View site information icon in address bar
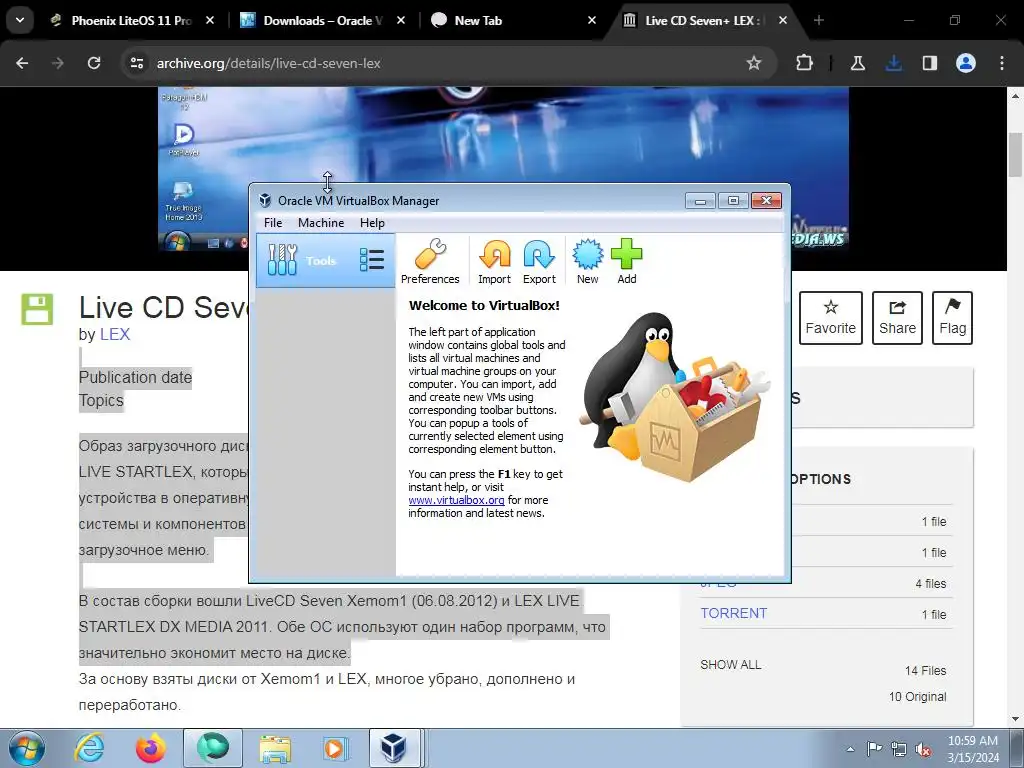This screenshot has width=1024, height=768. [136, 63]
